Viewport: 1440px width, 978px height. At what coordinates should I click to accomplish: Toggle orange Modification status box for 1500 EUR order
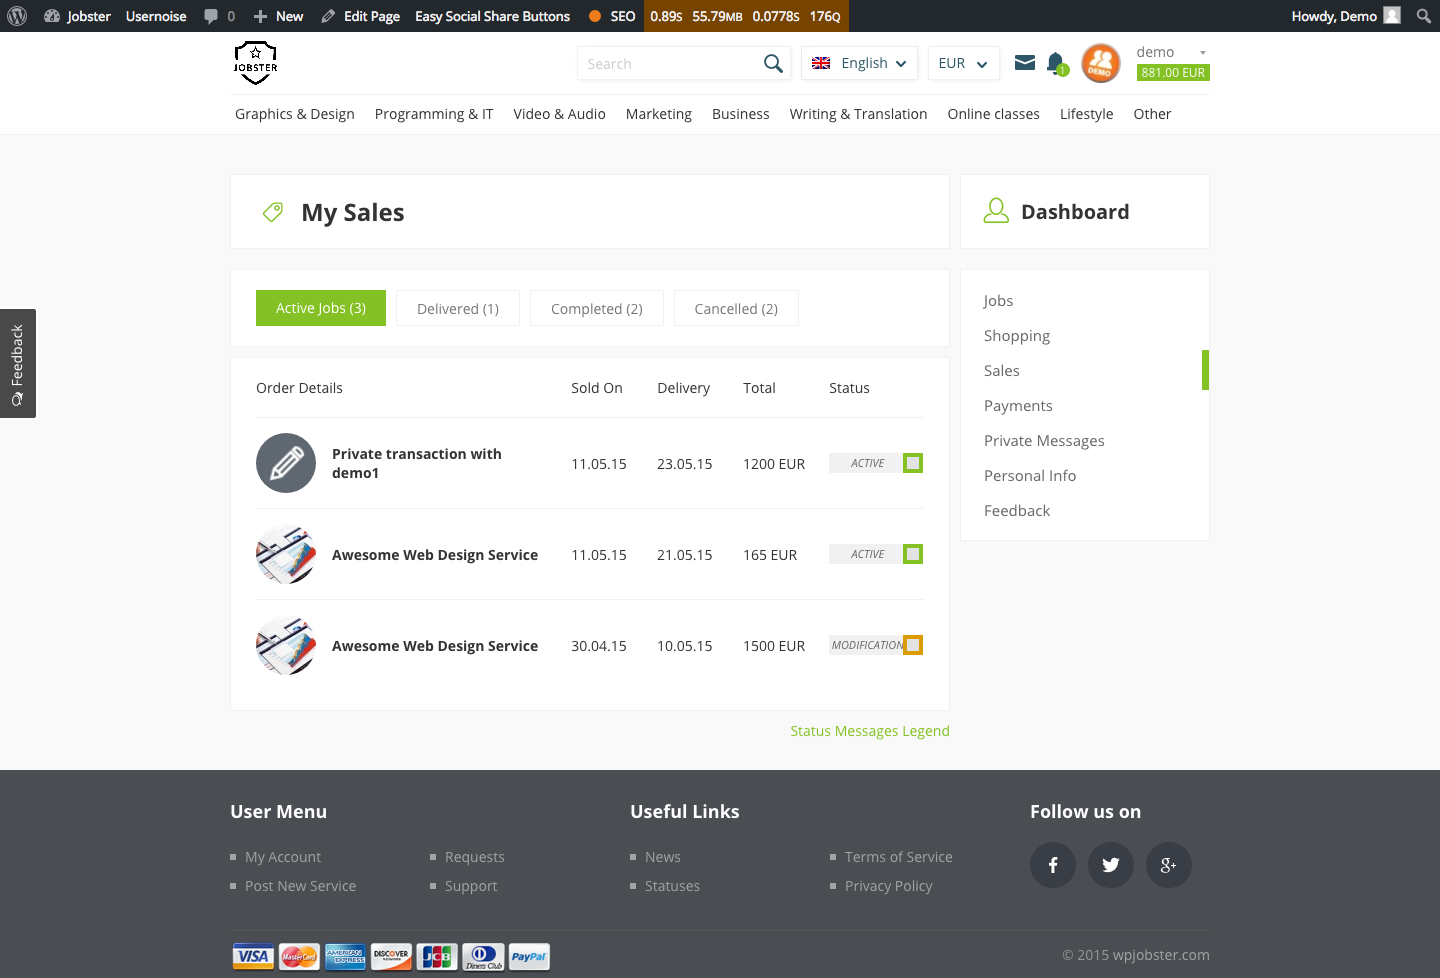coord(913,645)
